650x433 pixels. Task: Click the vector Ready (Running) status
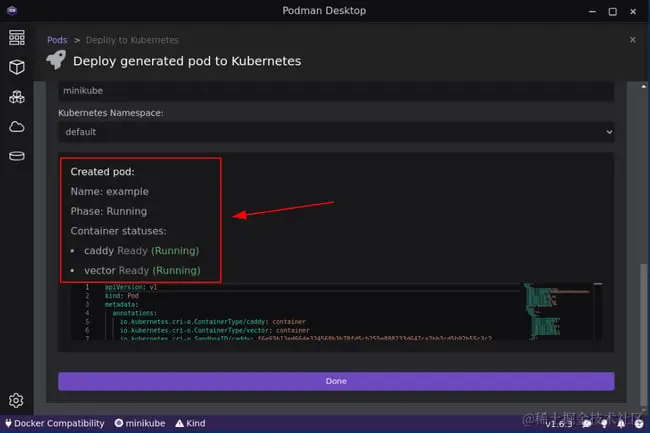pos(142,271)
